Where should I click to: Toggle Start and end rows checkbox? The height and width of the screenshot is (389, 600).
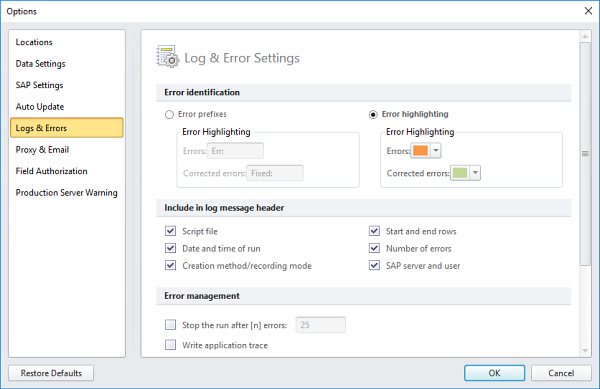coord(374,231)
